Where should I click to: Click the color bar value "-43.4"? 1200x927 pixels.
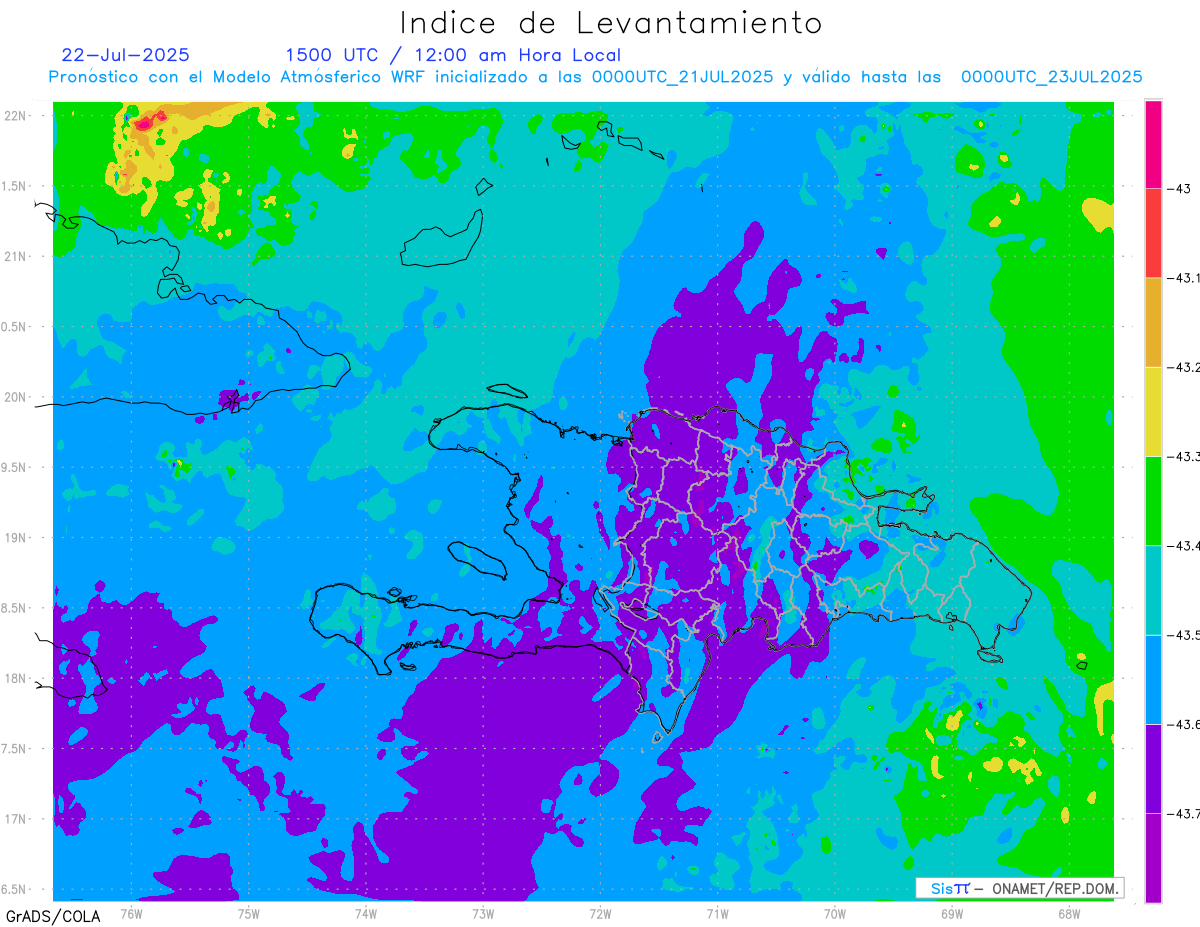[1183, 545]
